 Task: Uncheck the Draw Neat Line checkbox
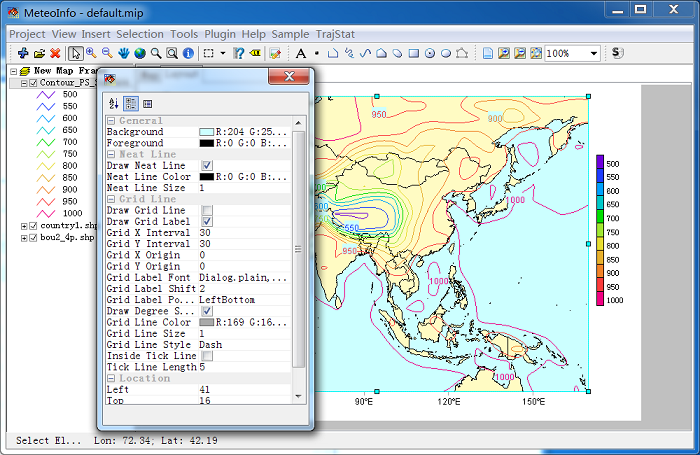point(207,165)
